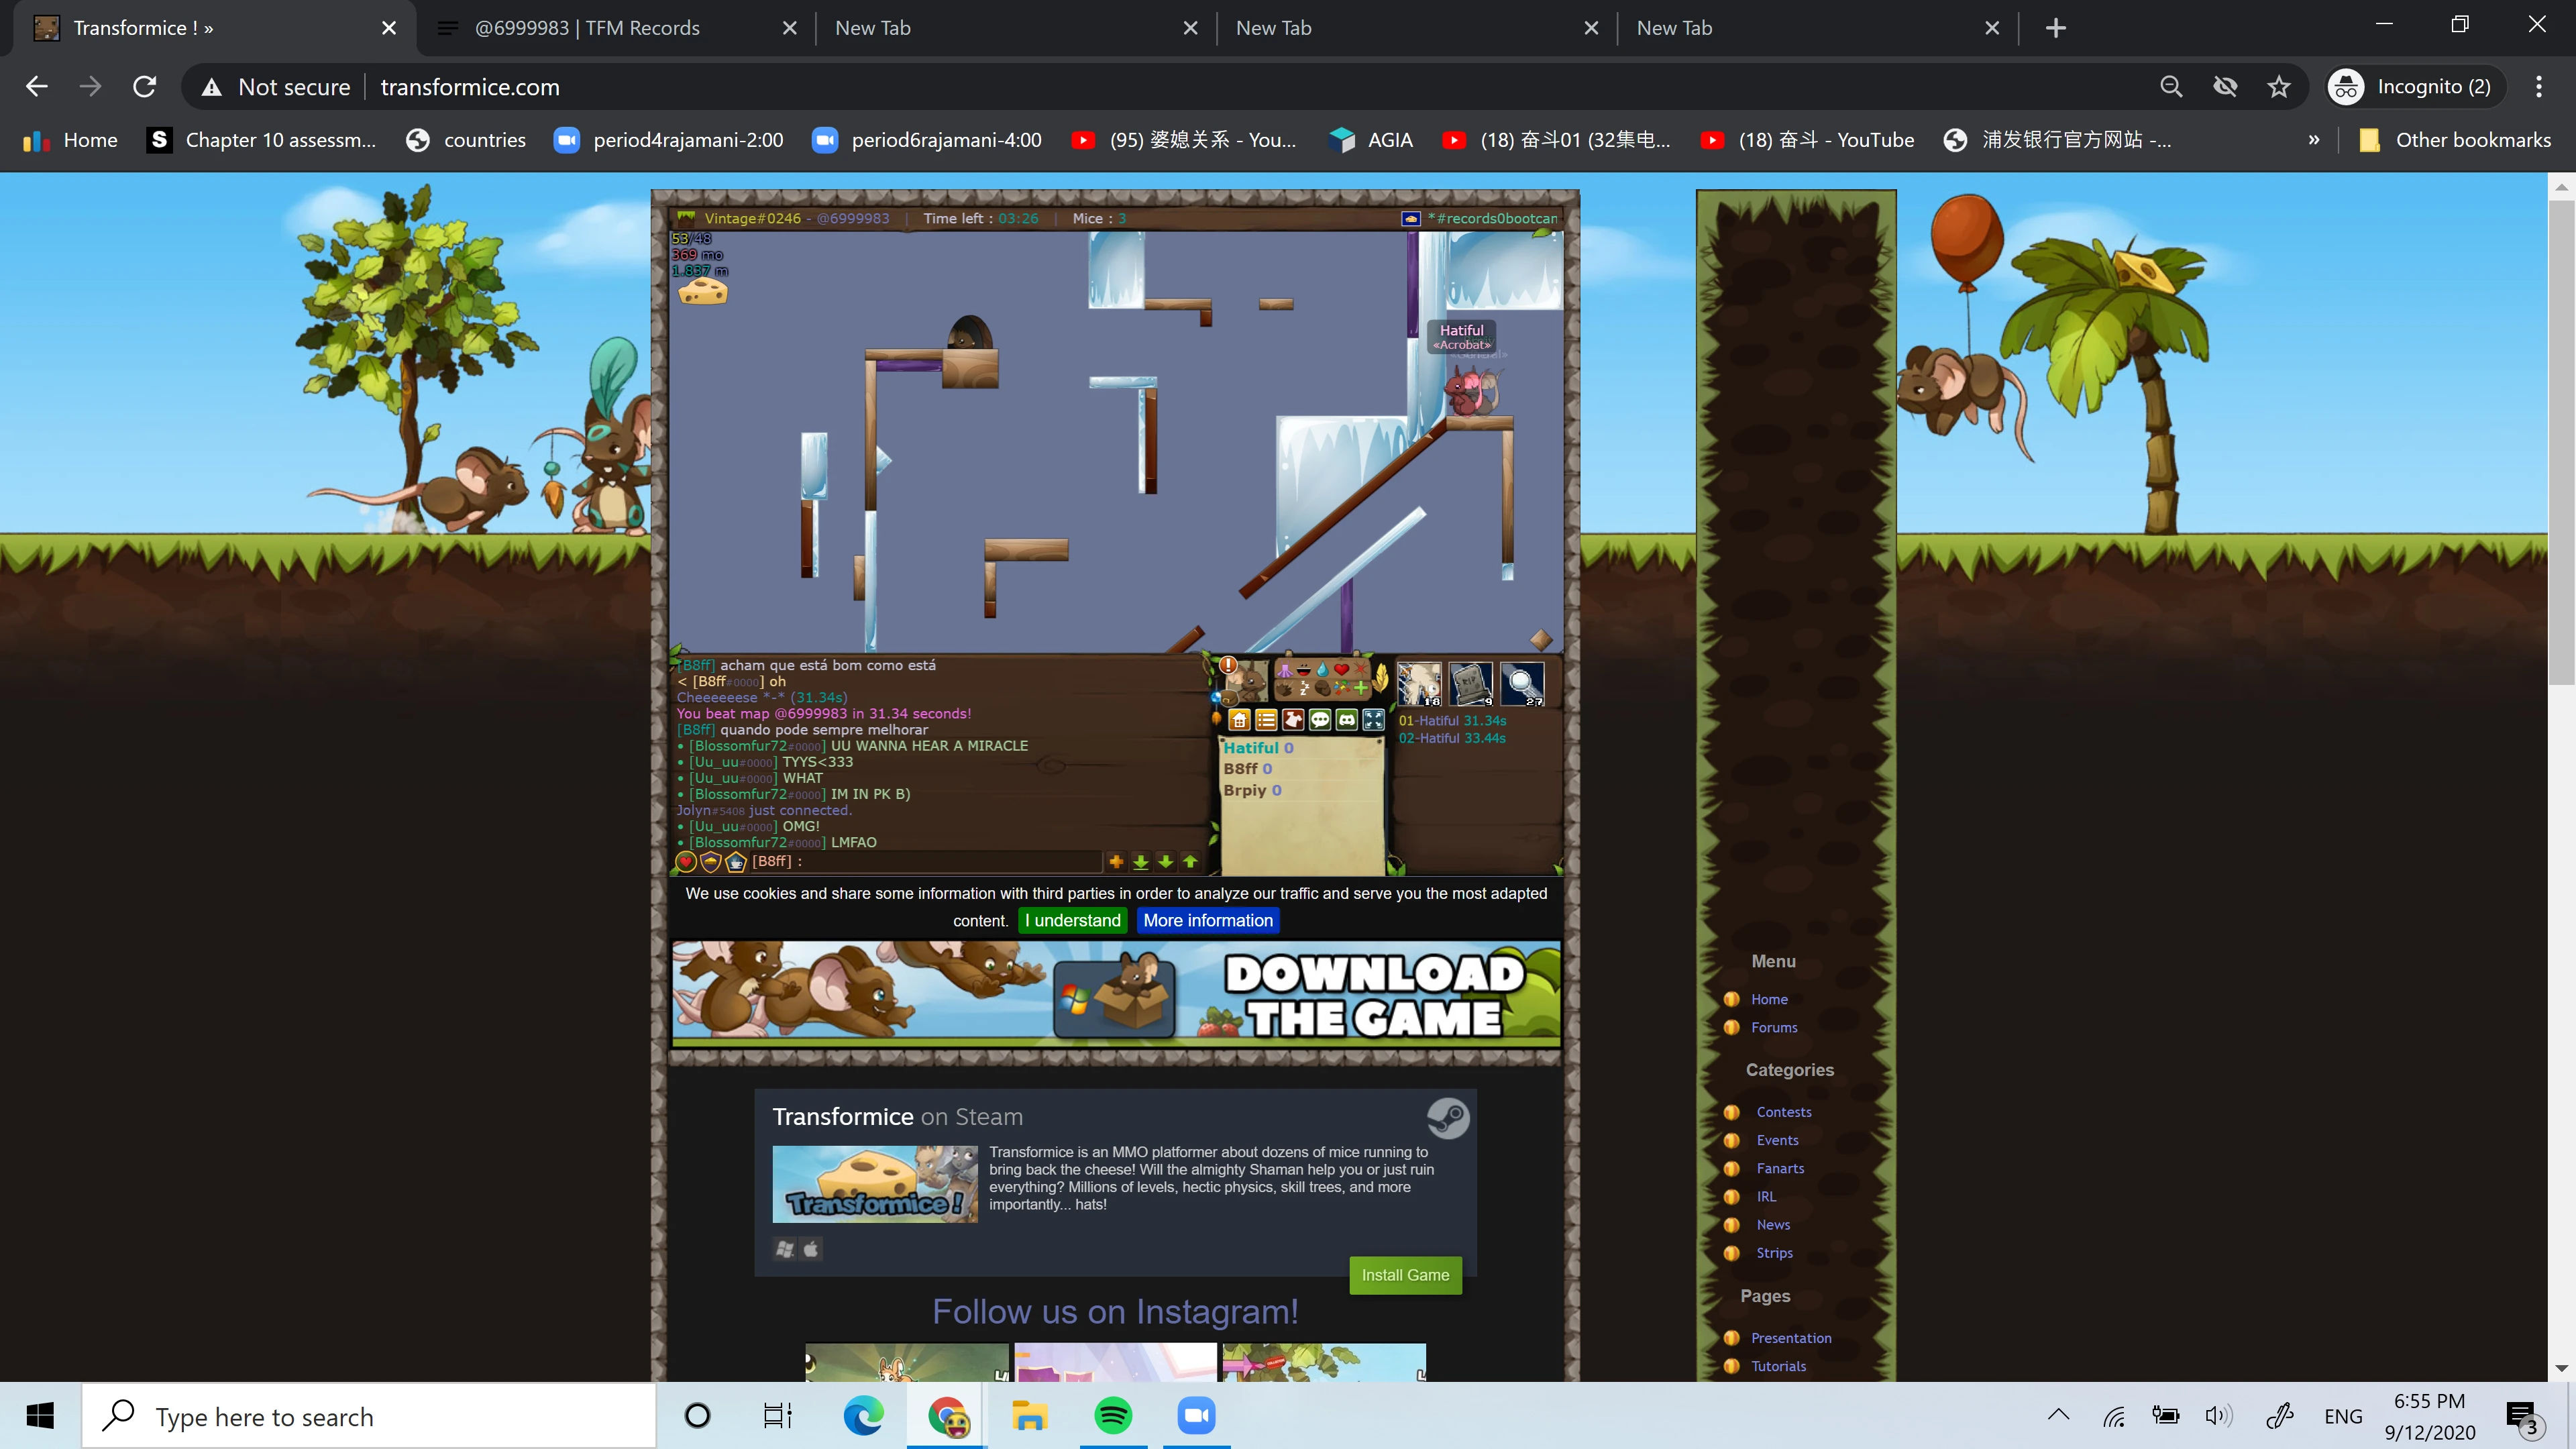Toggle the blocked cookies eye icon
This screenshot has height=1449, width=2576.
coord(2225,87)
